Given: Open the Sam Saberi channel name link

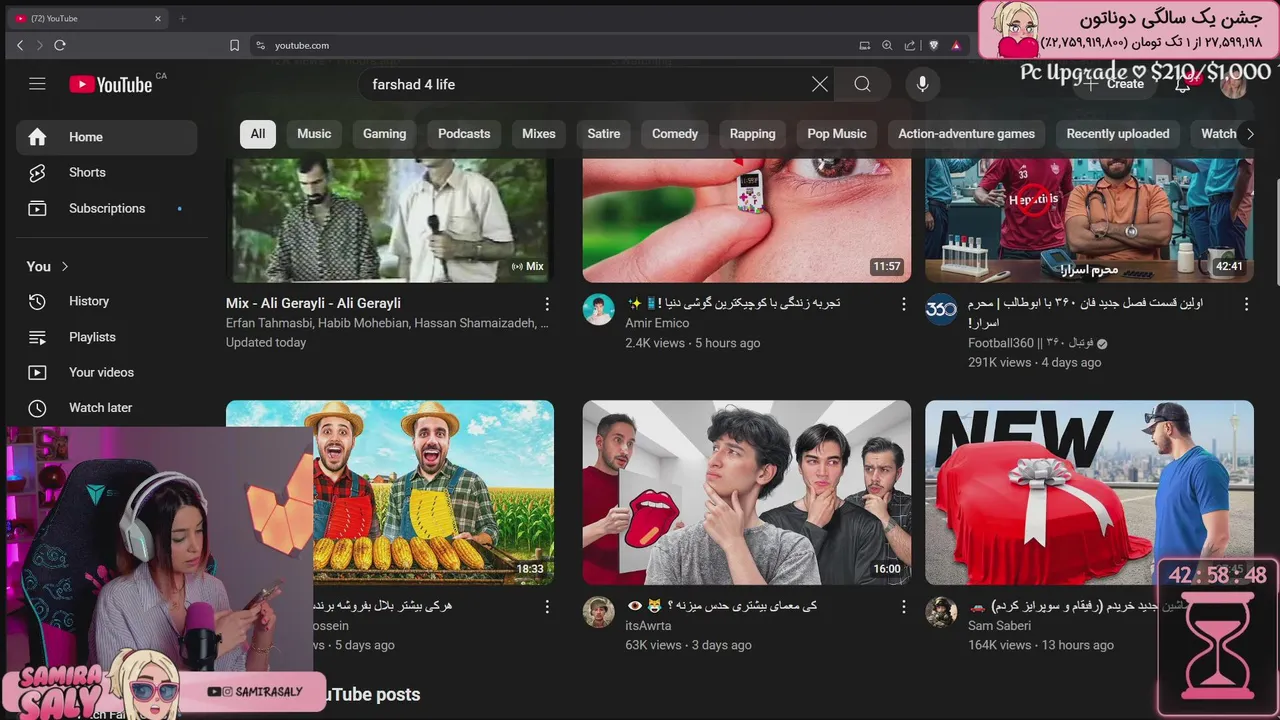Looking at the screenshot, I should pos(999,626).
